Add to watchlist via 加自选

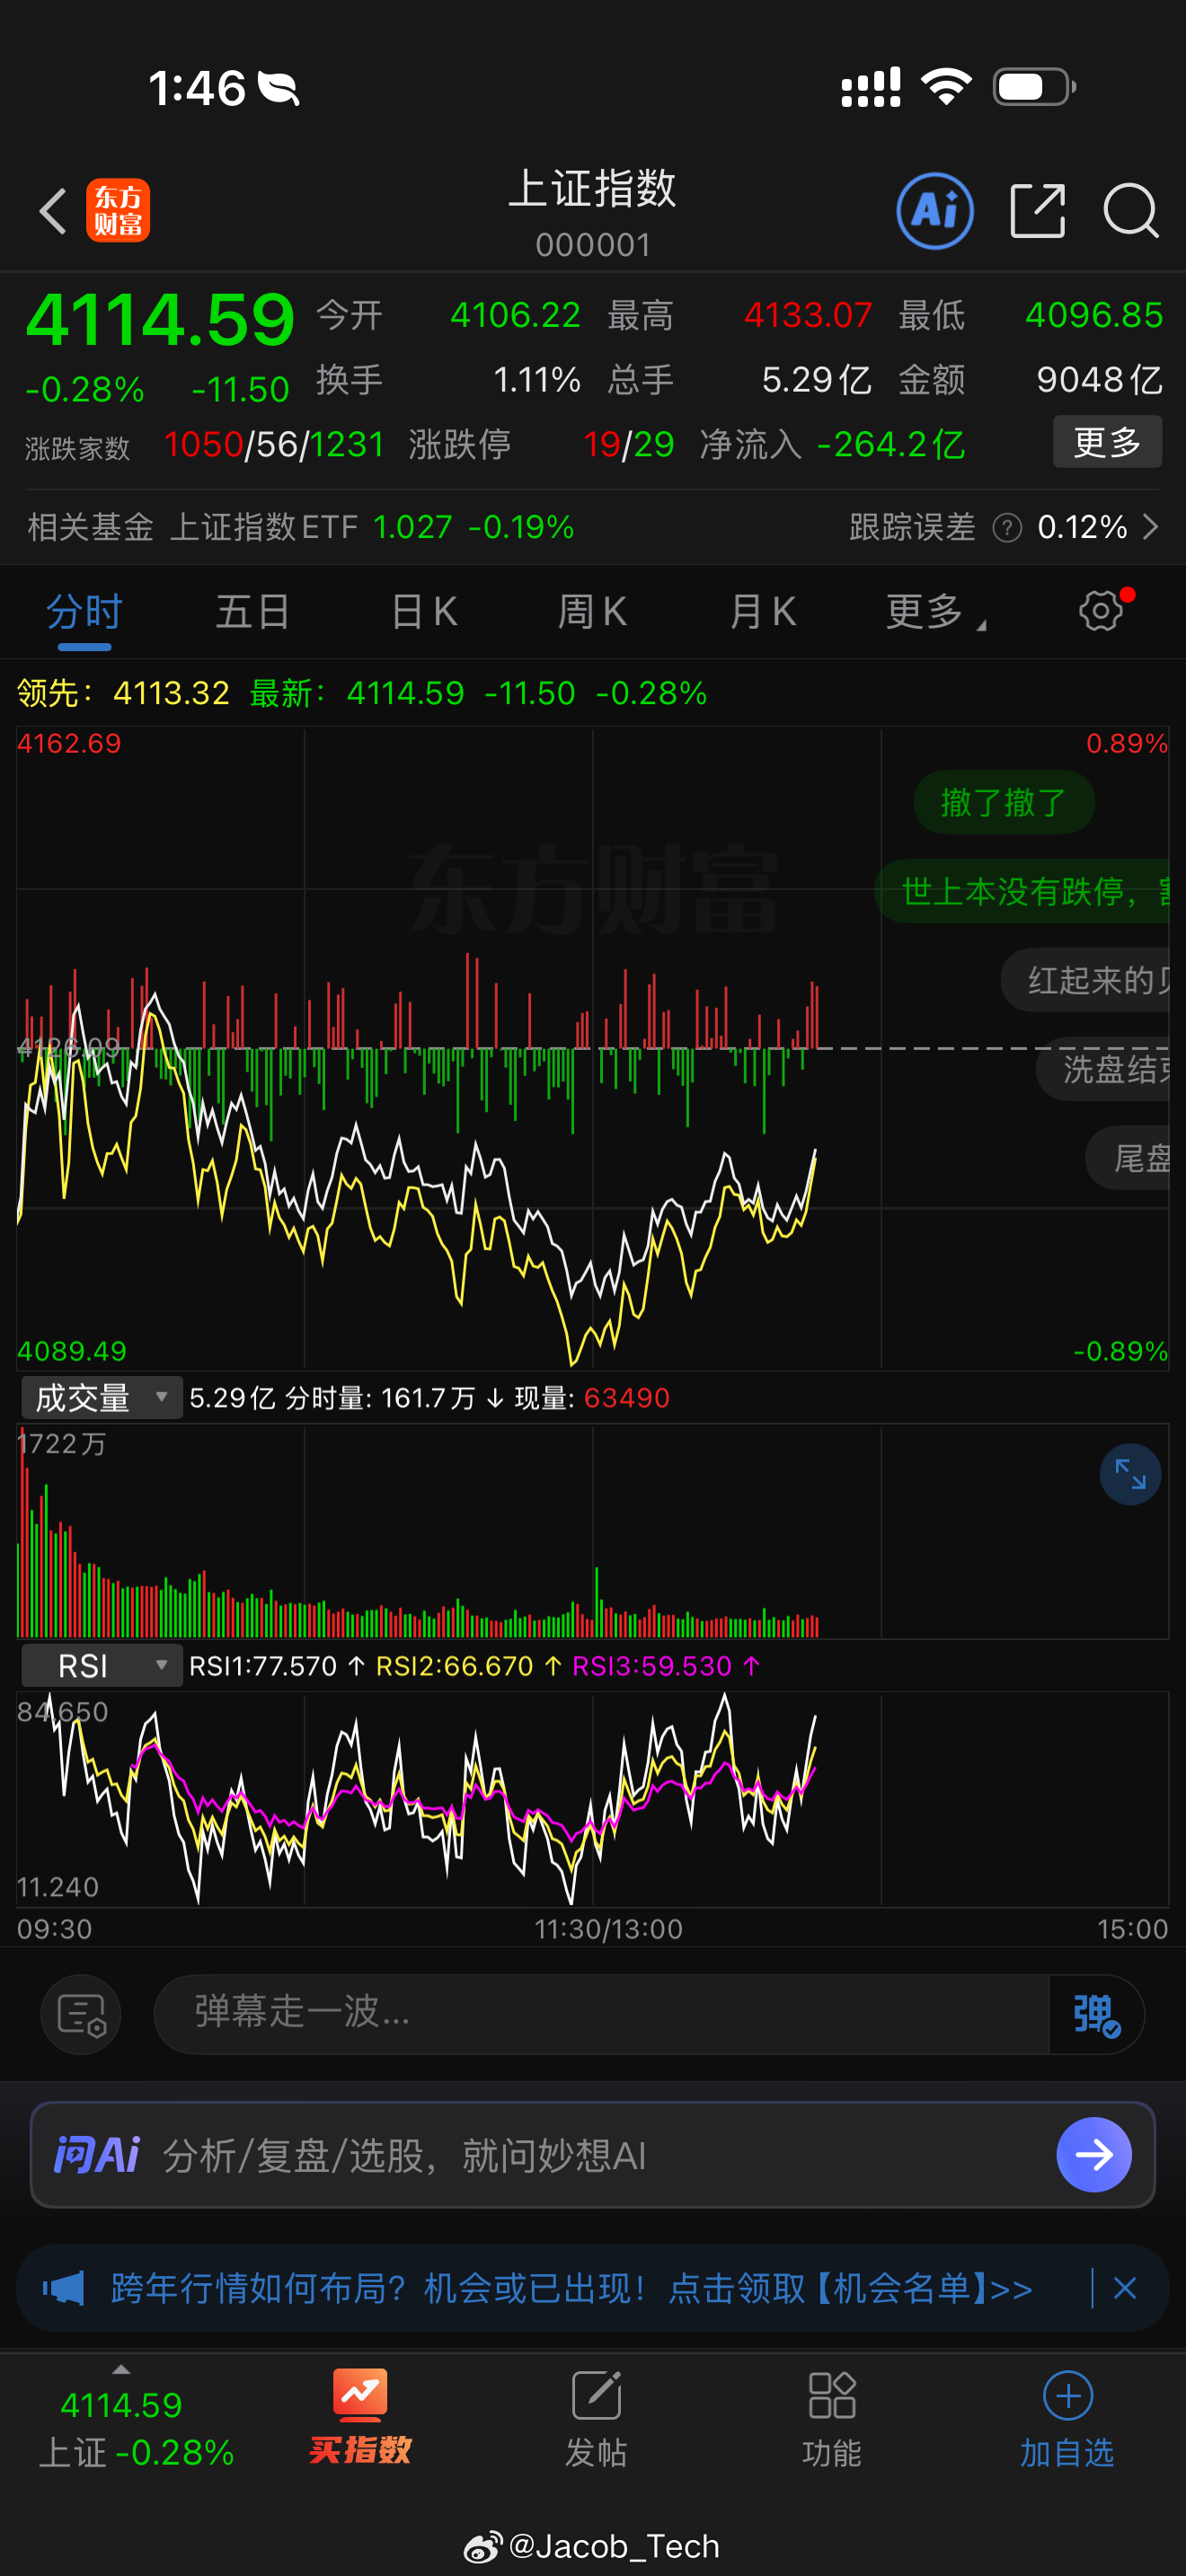(1067, 2419)
